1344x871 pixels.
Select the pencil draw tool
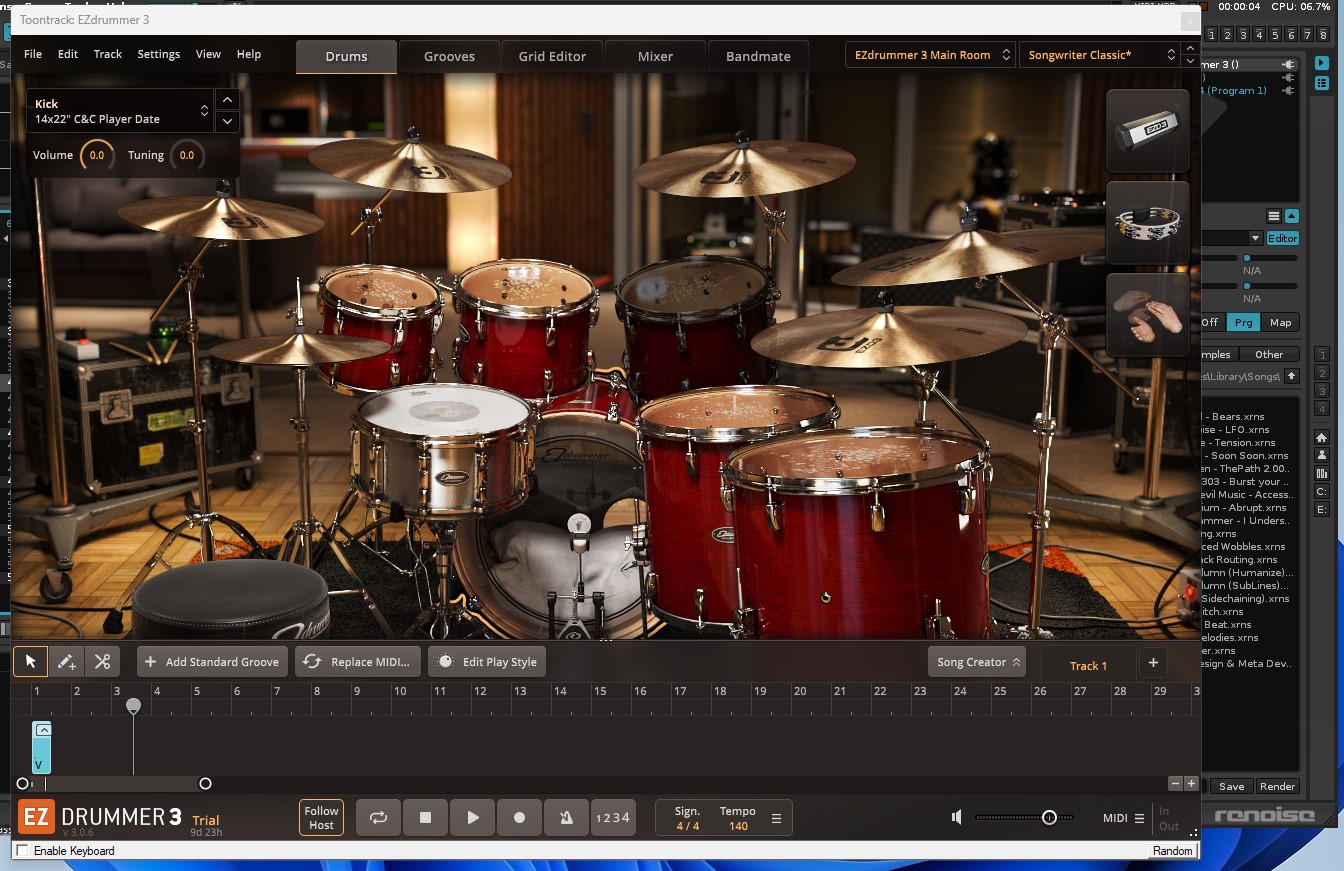click(66, 662)
